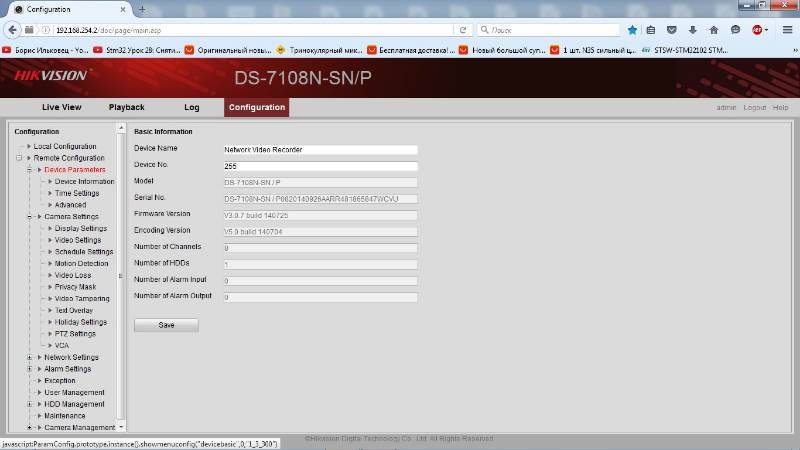The height and width of the screenshot is (450, 800).
Task: Open Time Settings in the tree
Action: pos(77,193)
